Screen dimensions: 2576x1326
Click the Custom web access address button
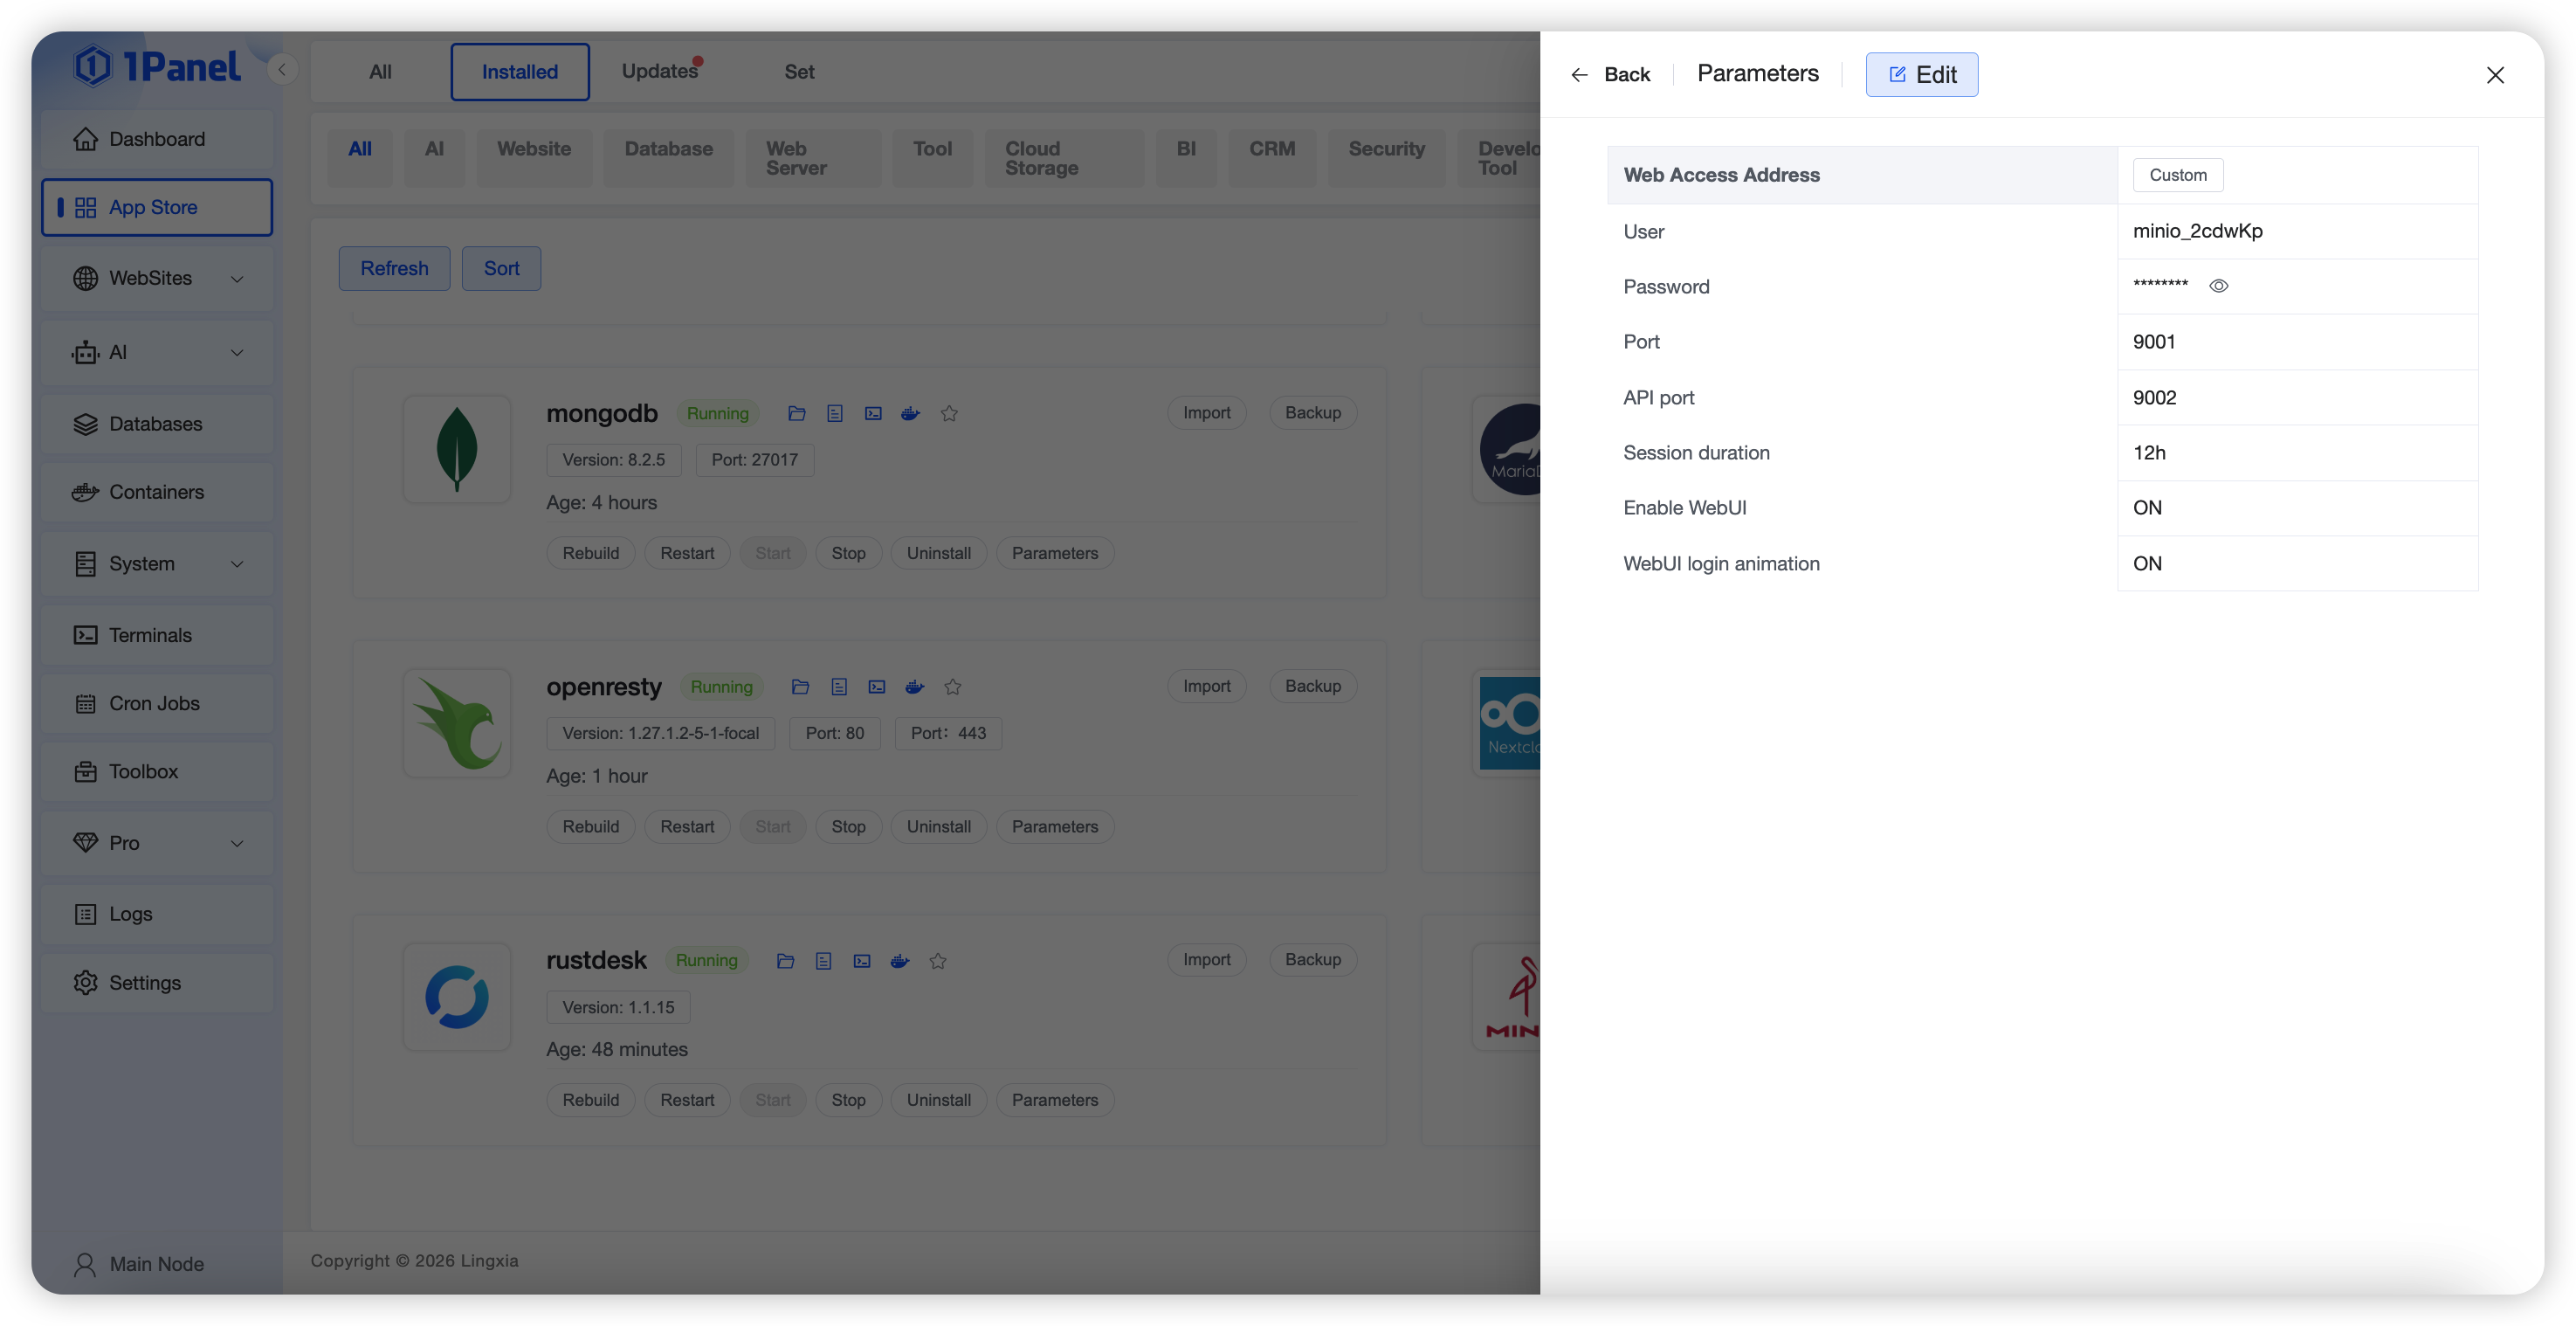pos(2177,175)
